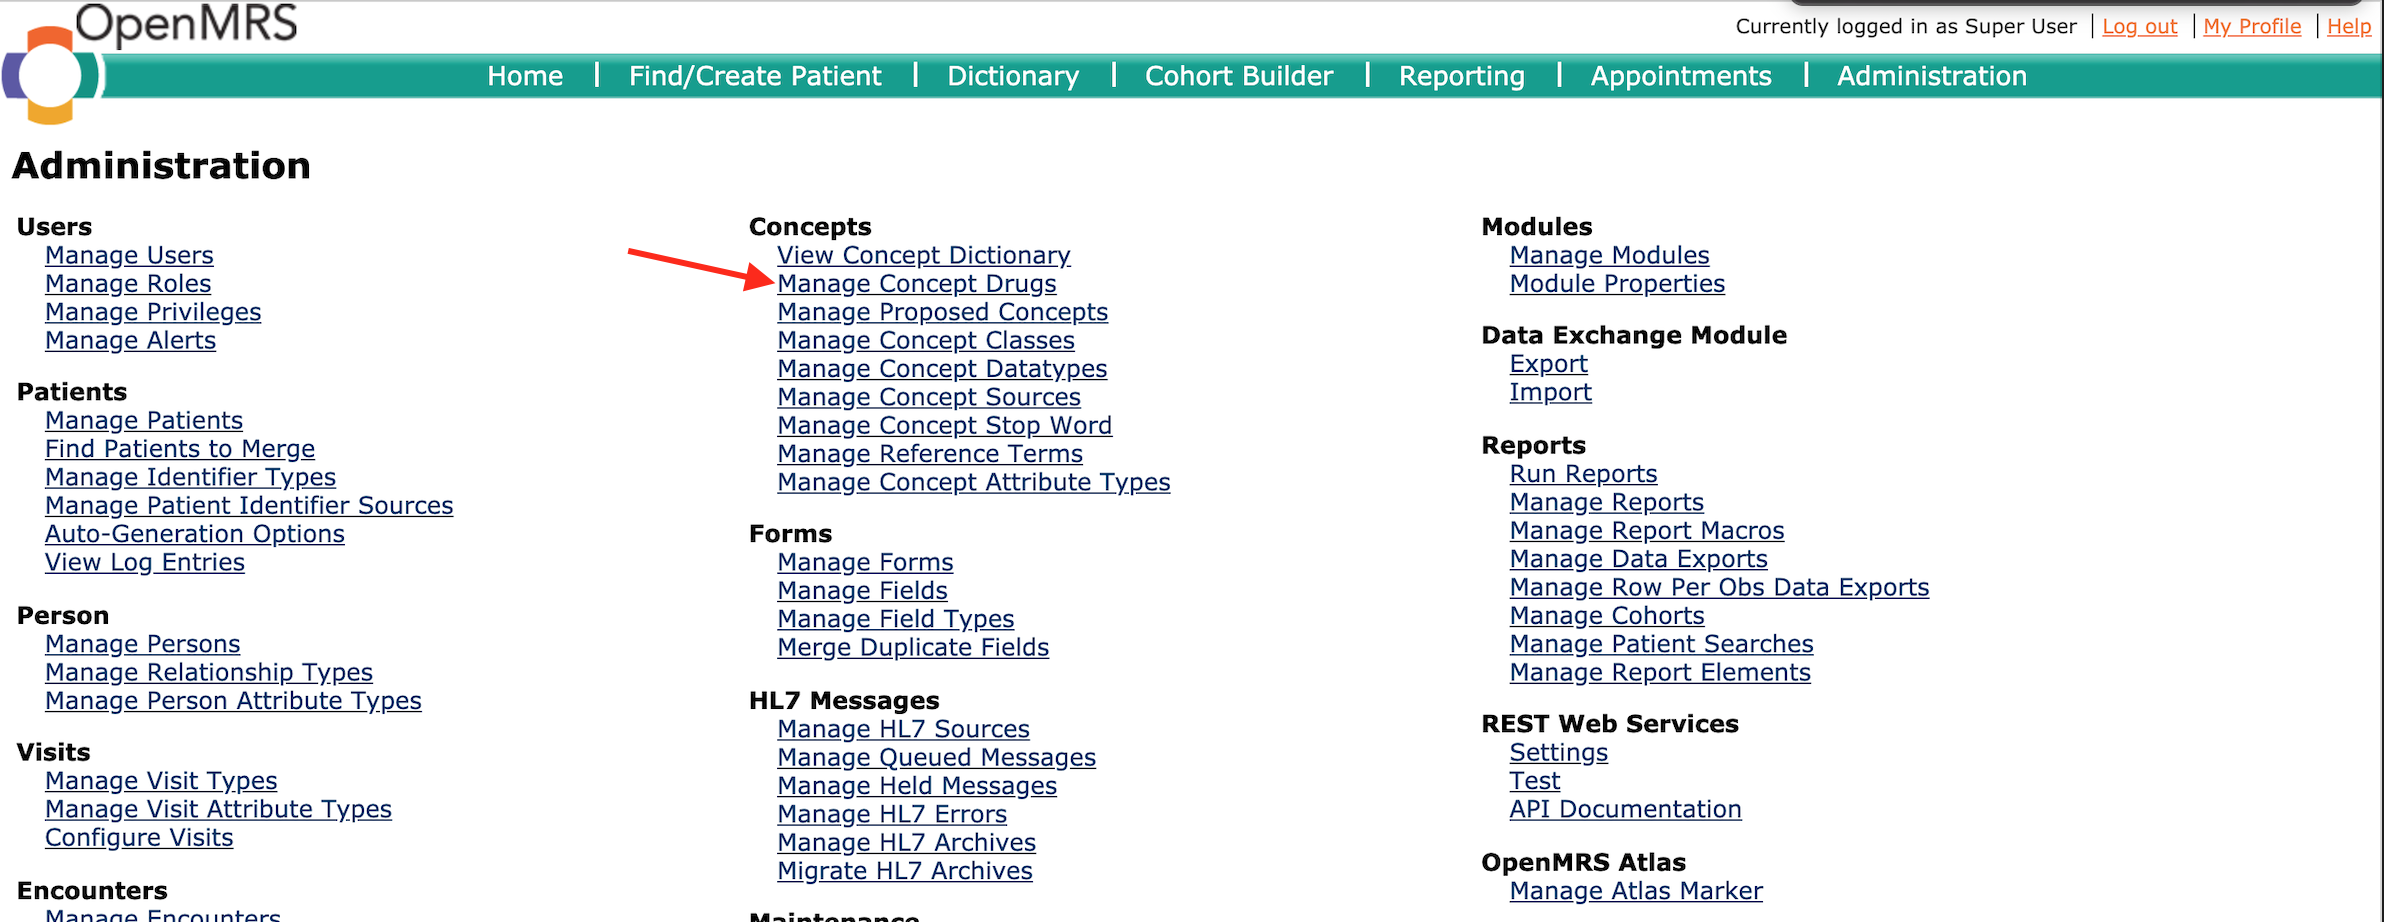Click Export under Data Exchange Module
The width and height of the screenshot is (2384, 922).
(x=1548, y=364)
